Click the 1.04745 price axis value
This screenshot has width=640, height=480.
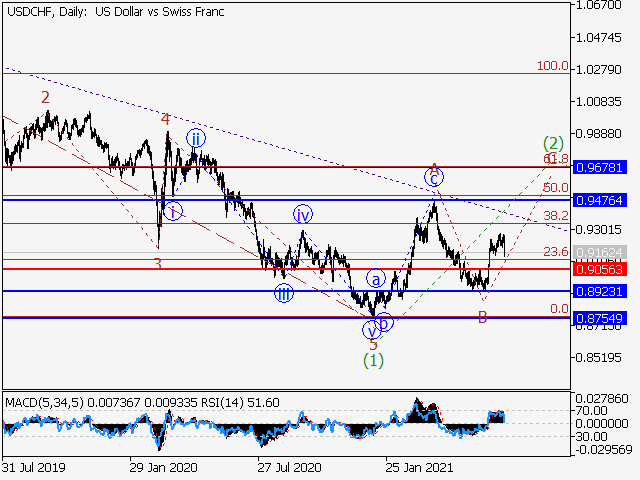tap(599, 38)
